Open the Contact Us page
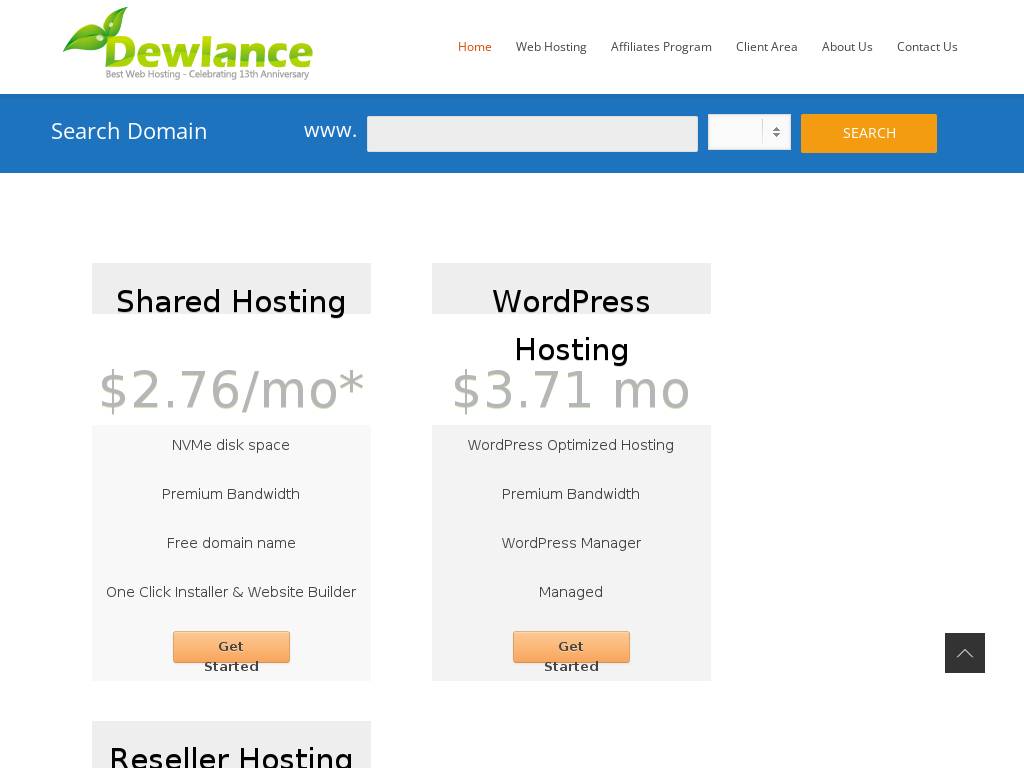This screenshot has height=768, width=1024. click(927, 47)
